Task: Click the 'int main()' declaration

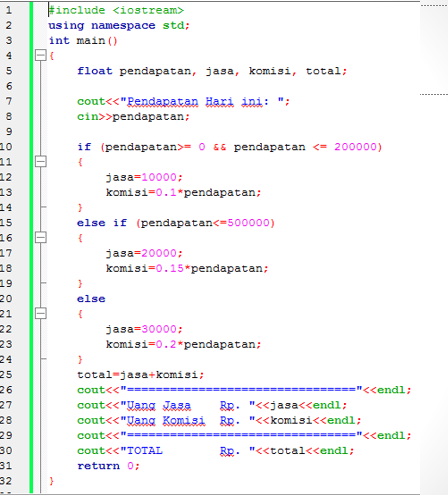Action: pyautogui.click(x=83, y=41)
